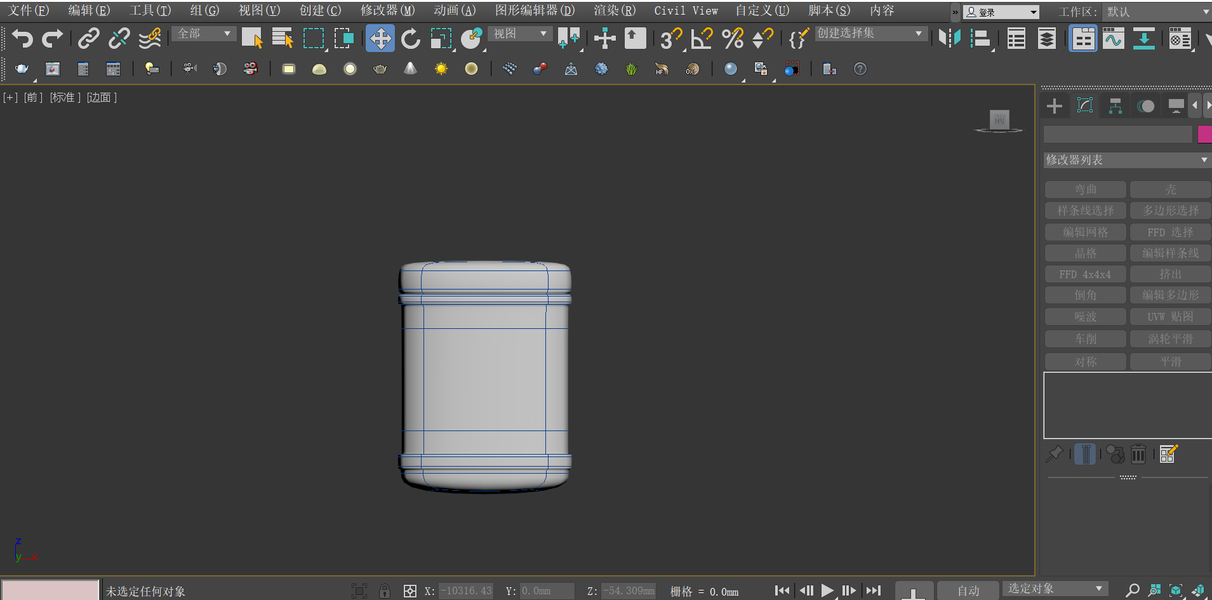Open the 创建选择集 named selection dropdown

coord(870,34)
